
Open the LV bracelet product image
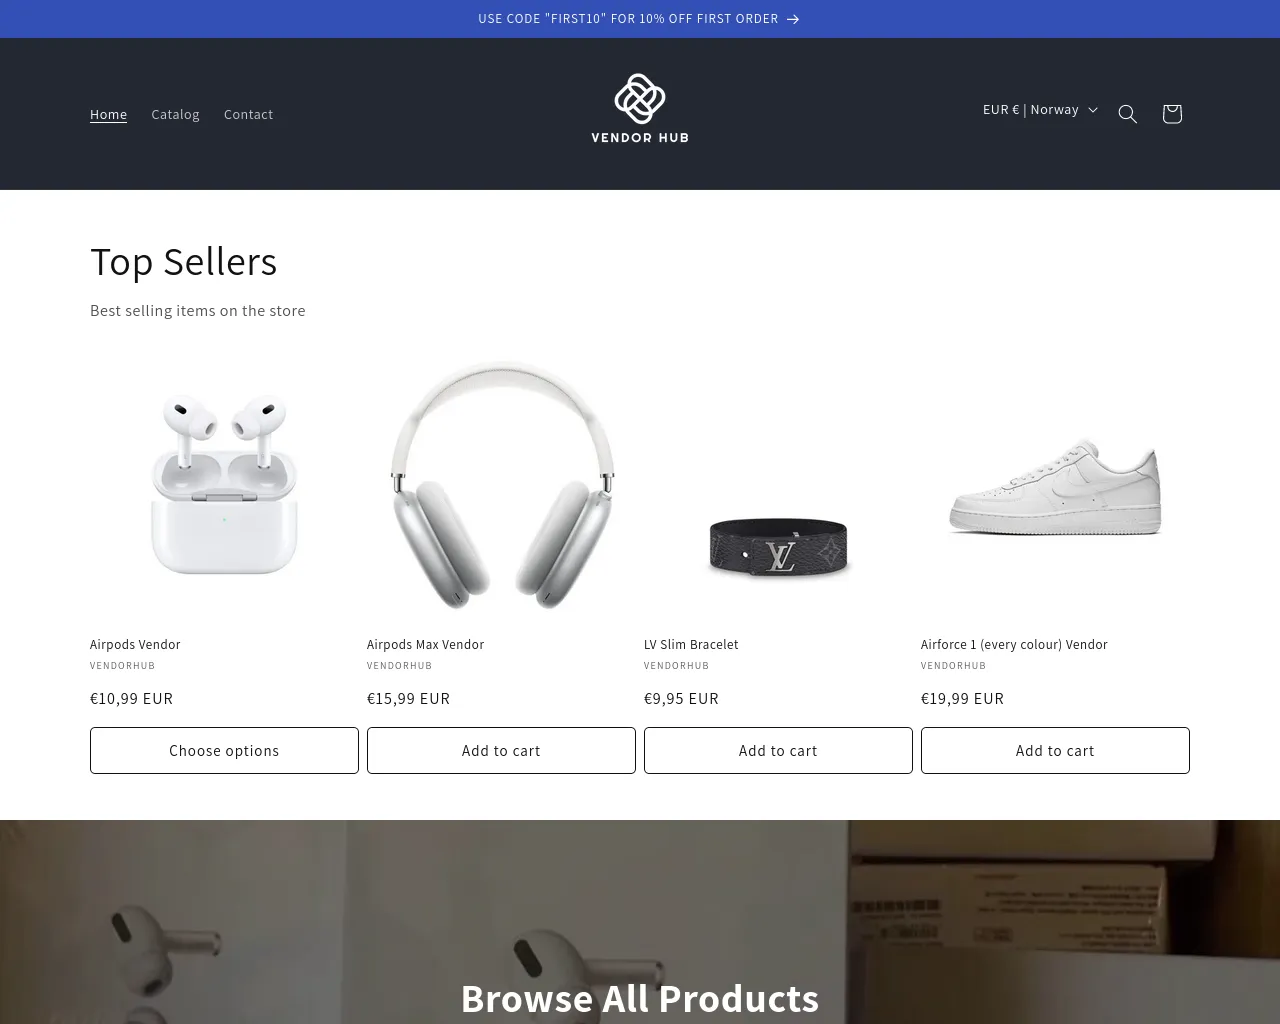tap(778, 485)
